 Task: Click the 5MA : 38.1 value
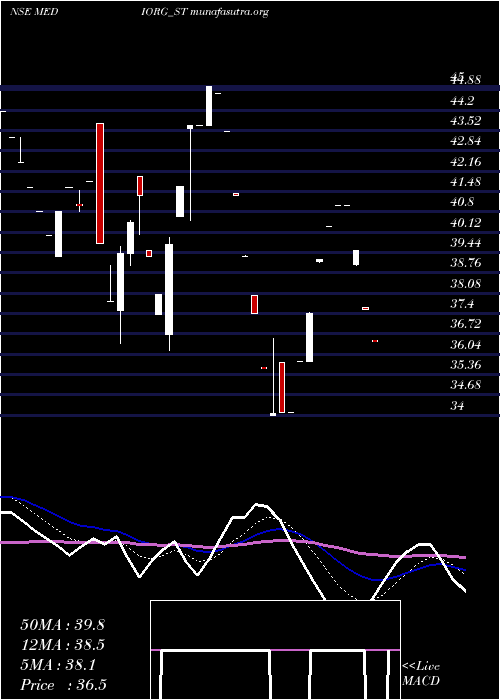(58, 665)
